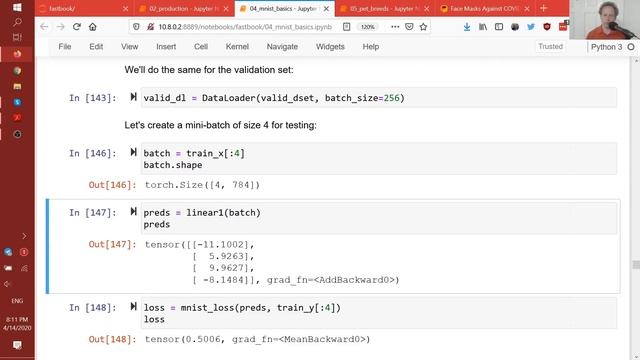Open the notebook File menu
Image resolution: width=640 pixels, height=360 pixels.
(x=64, y=47)
